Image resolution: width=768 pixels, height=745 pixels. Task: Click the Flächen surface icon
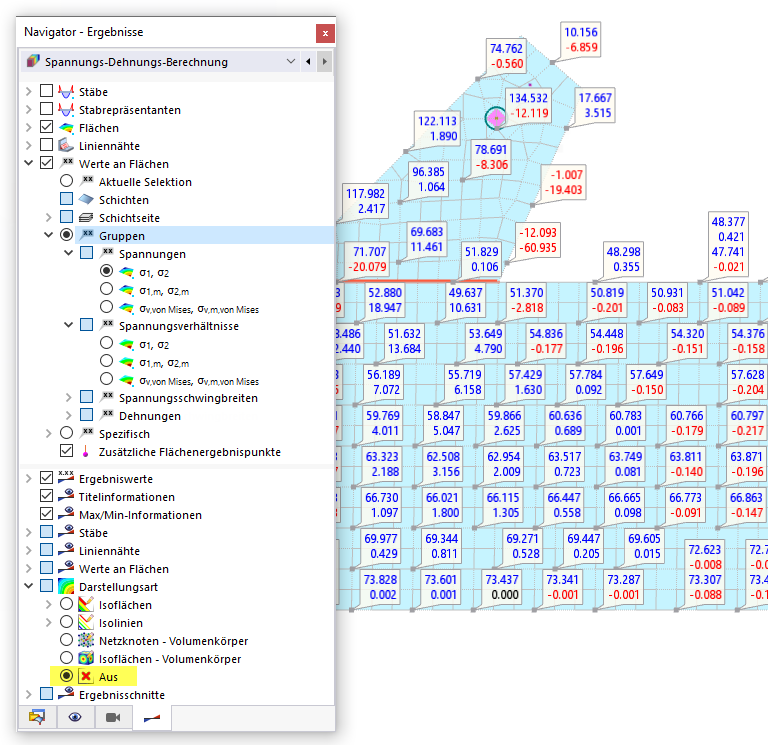66,128
